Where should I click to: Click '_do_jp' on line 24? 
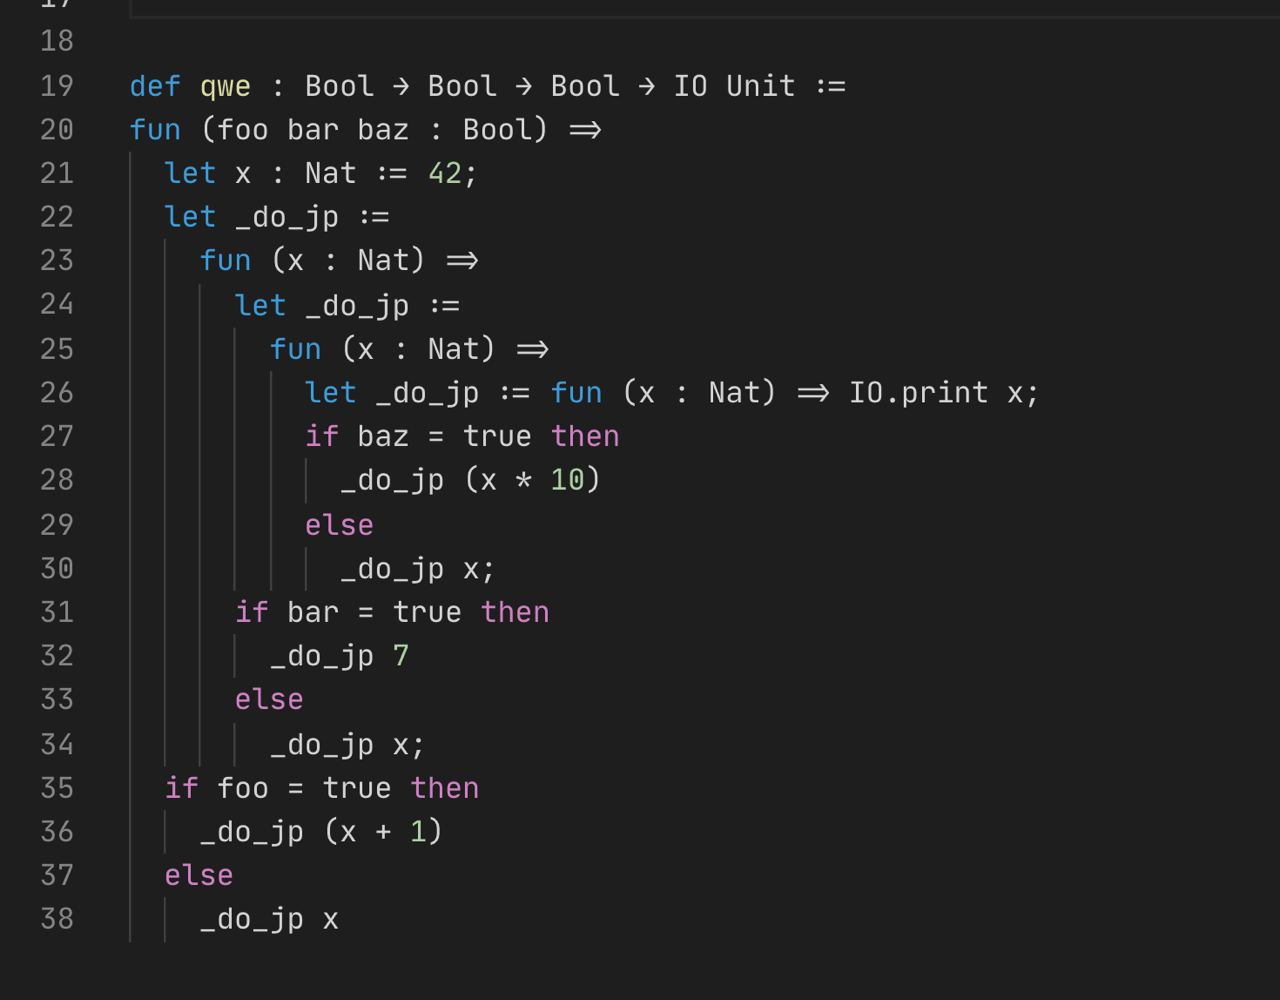pyautogui.click(x=357, y=305)
